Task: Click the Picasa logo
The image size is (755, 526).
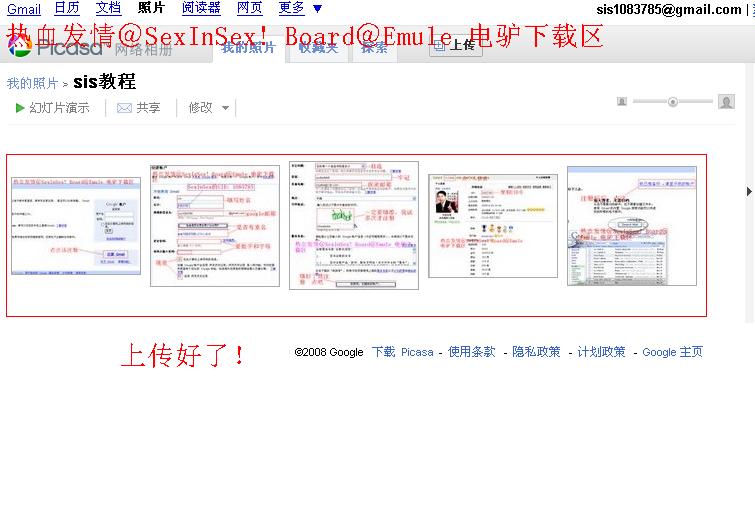Action: pos(55,47)
